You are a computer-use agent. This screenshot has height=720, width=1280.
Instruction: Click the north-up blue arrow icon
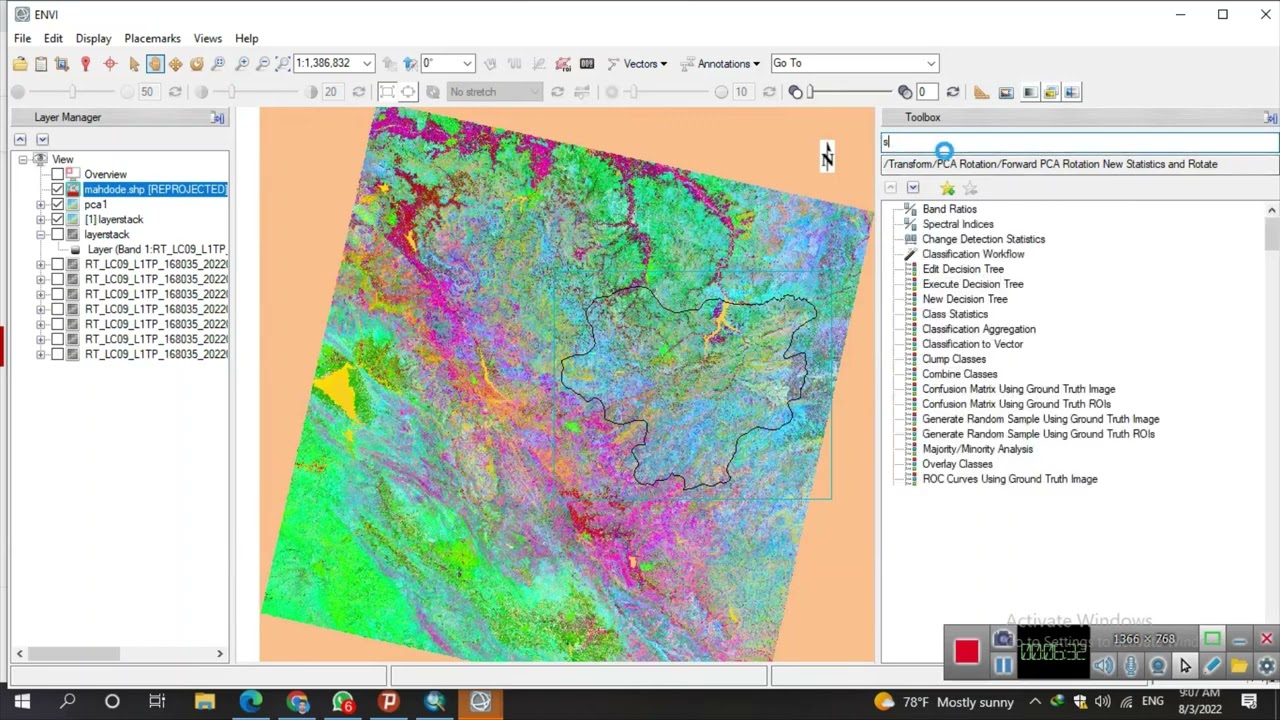pos(410,64)
